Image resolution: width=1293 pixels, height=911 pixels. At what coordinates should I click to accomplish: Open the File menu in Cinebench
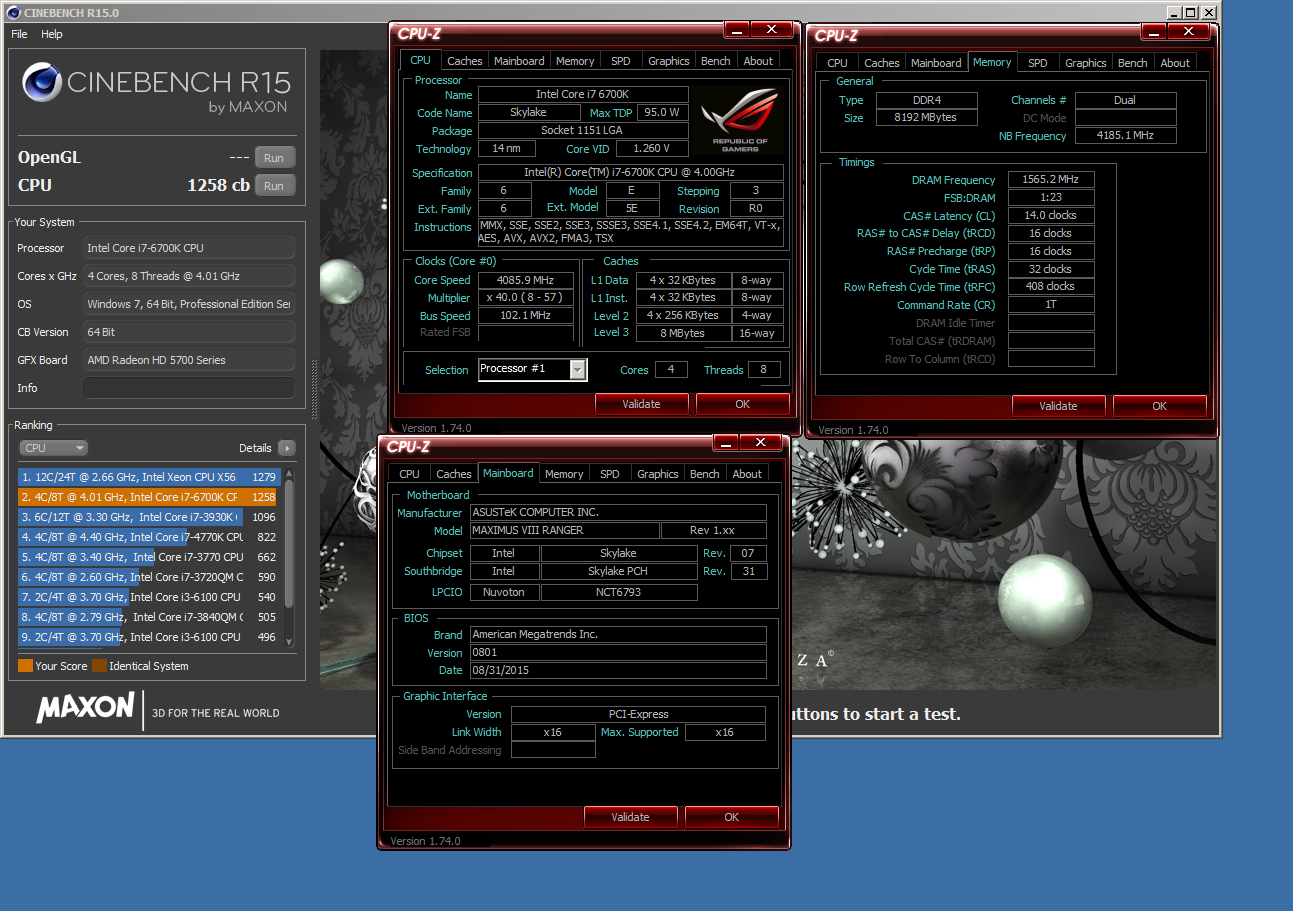coord(19,34)
